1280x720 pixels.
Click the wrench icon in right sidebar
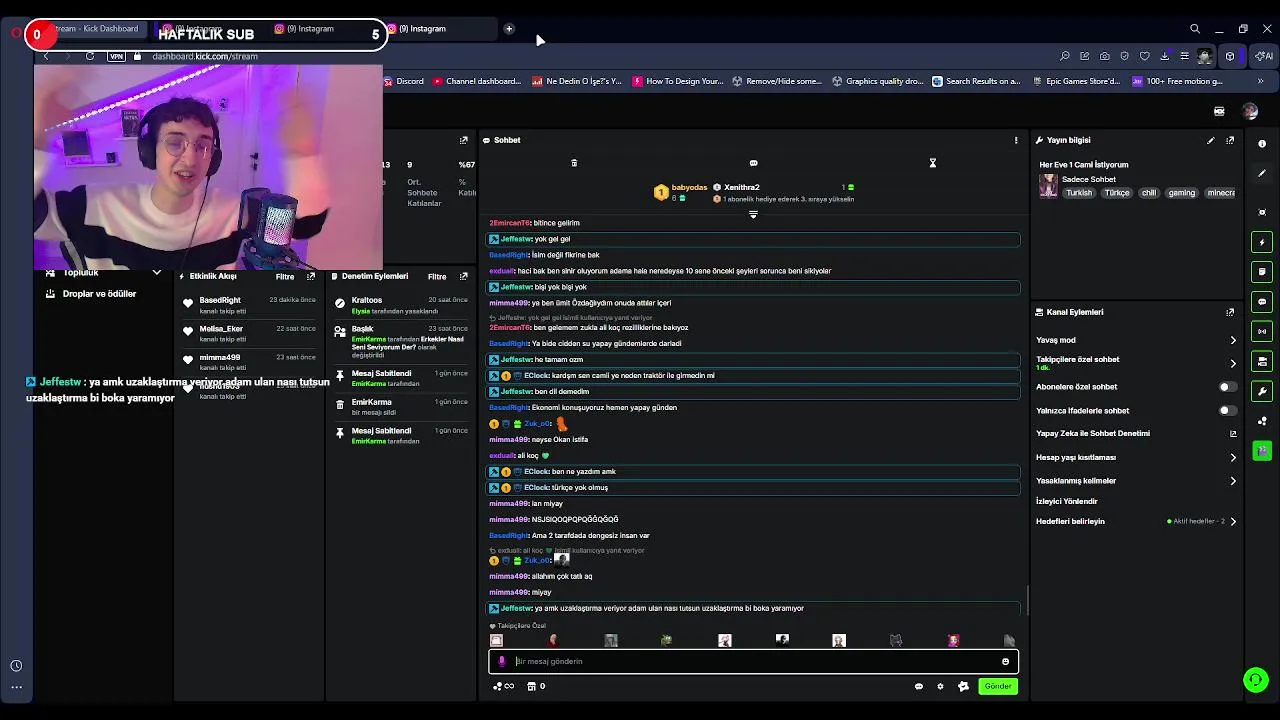pyautogui.click(x=1262, y=391)
